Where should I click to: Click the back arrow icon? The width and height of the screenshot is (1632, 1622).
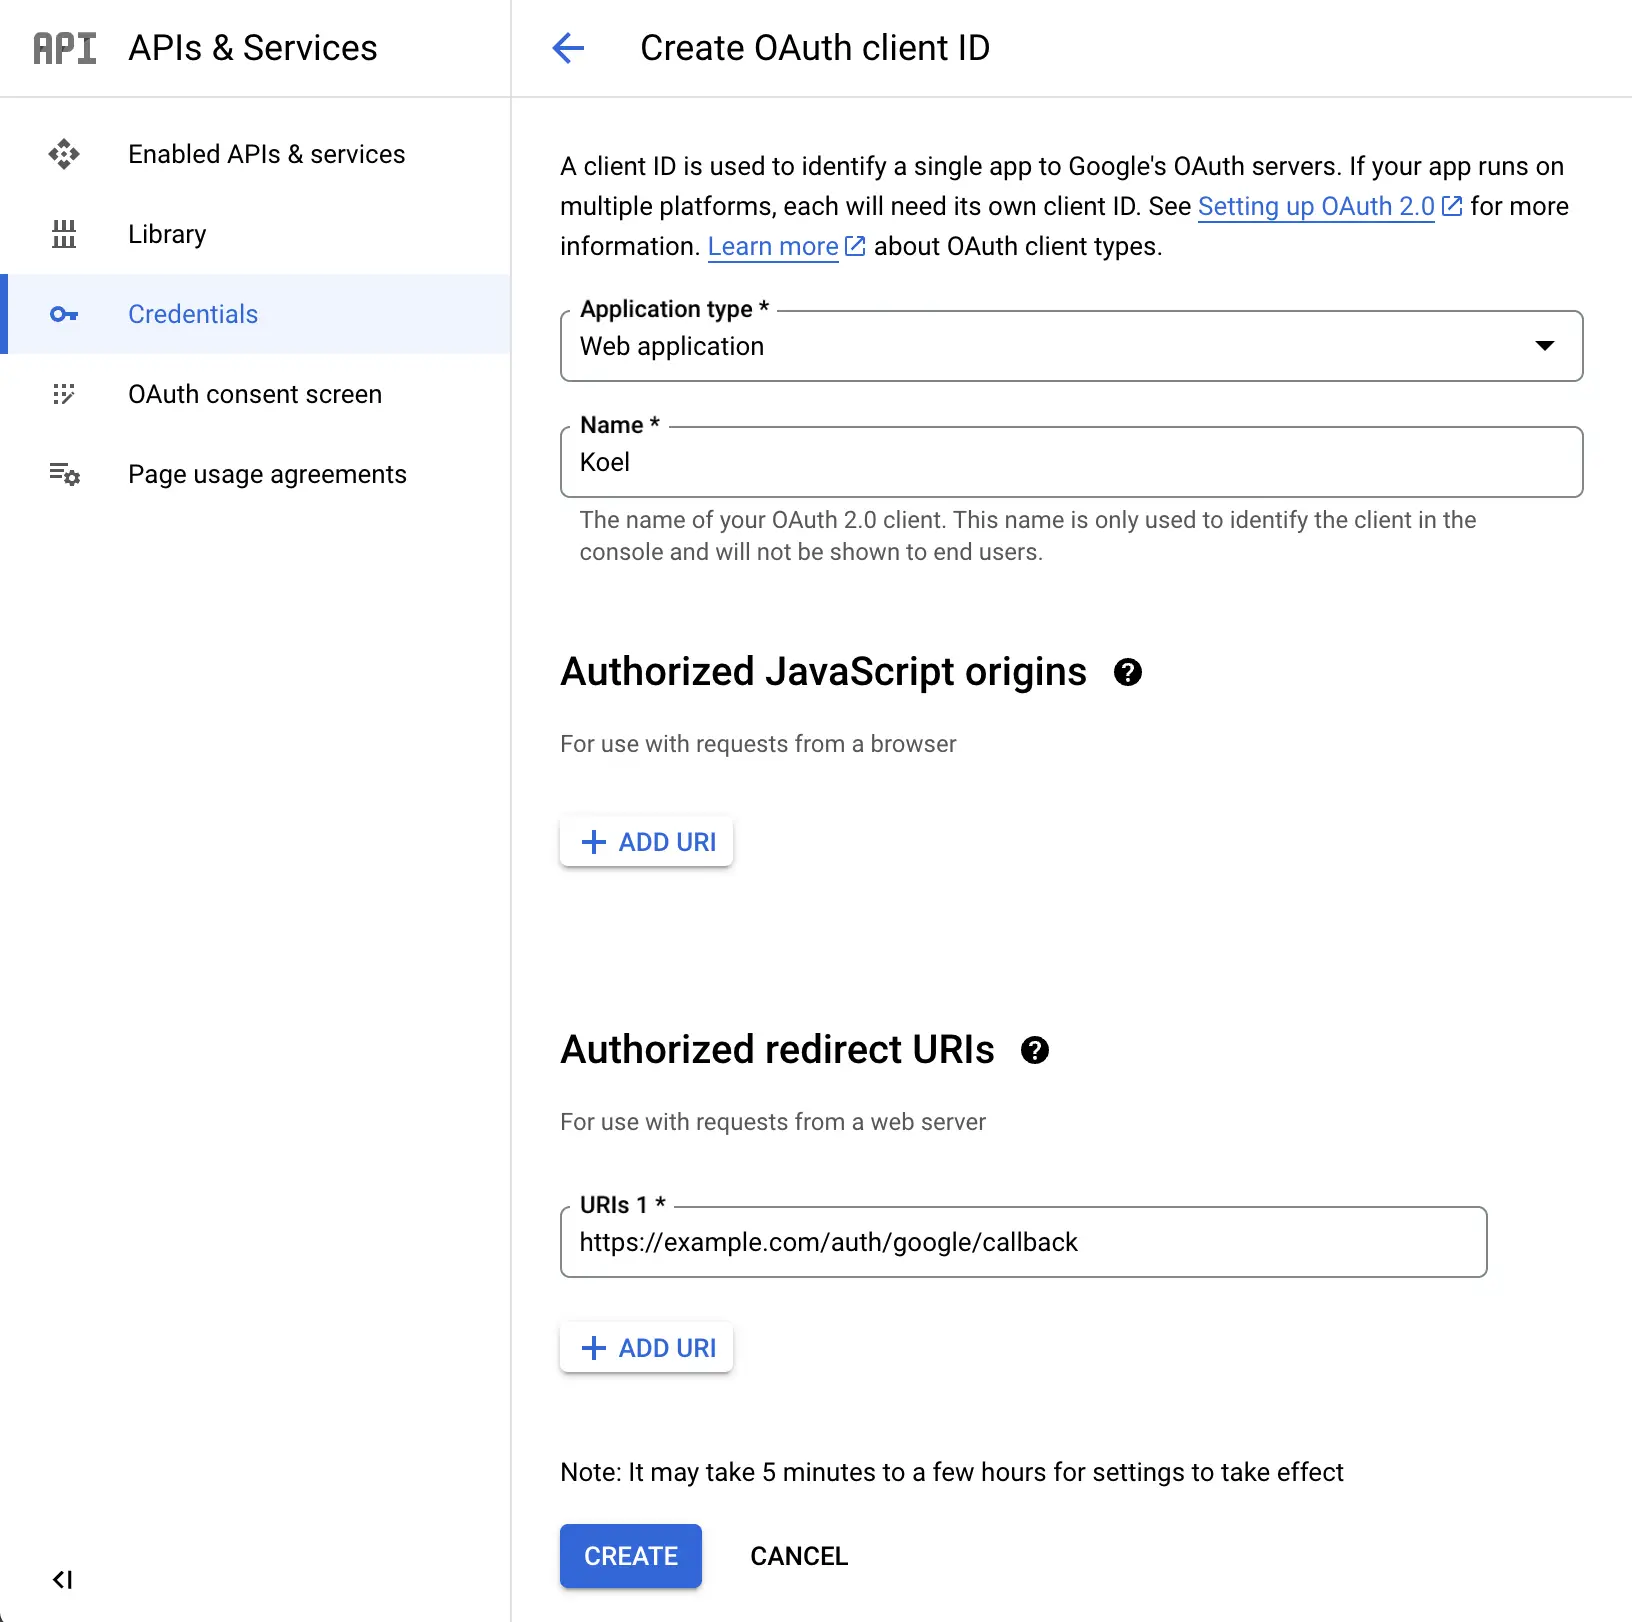point(568,48)
